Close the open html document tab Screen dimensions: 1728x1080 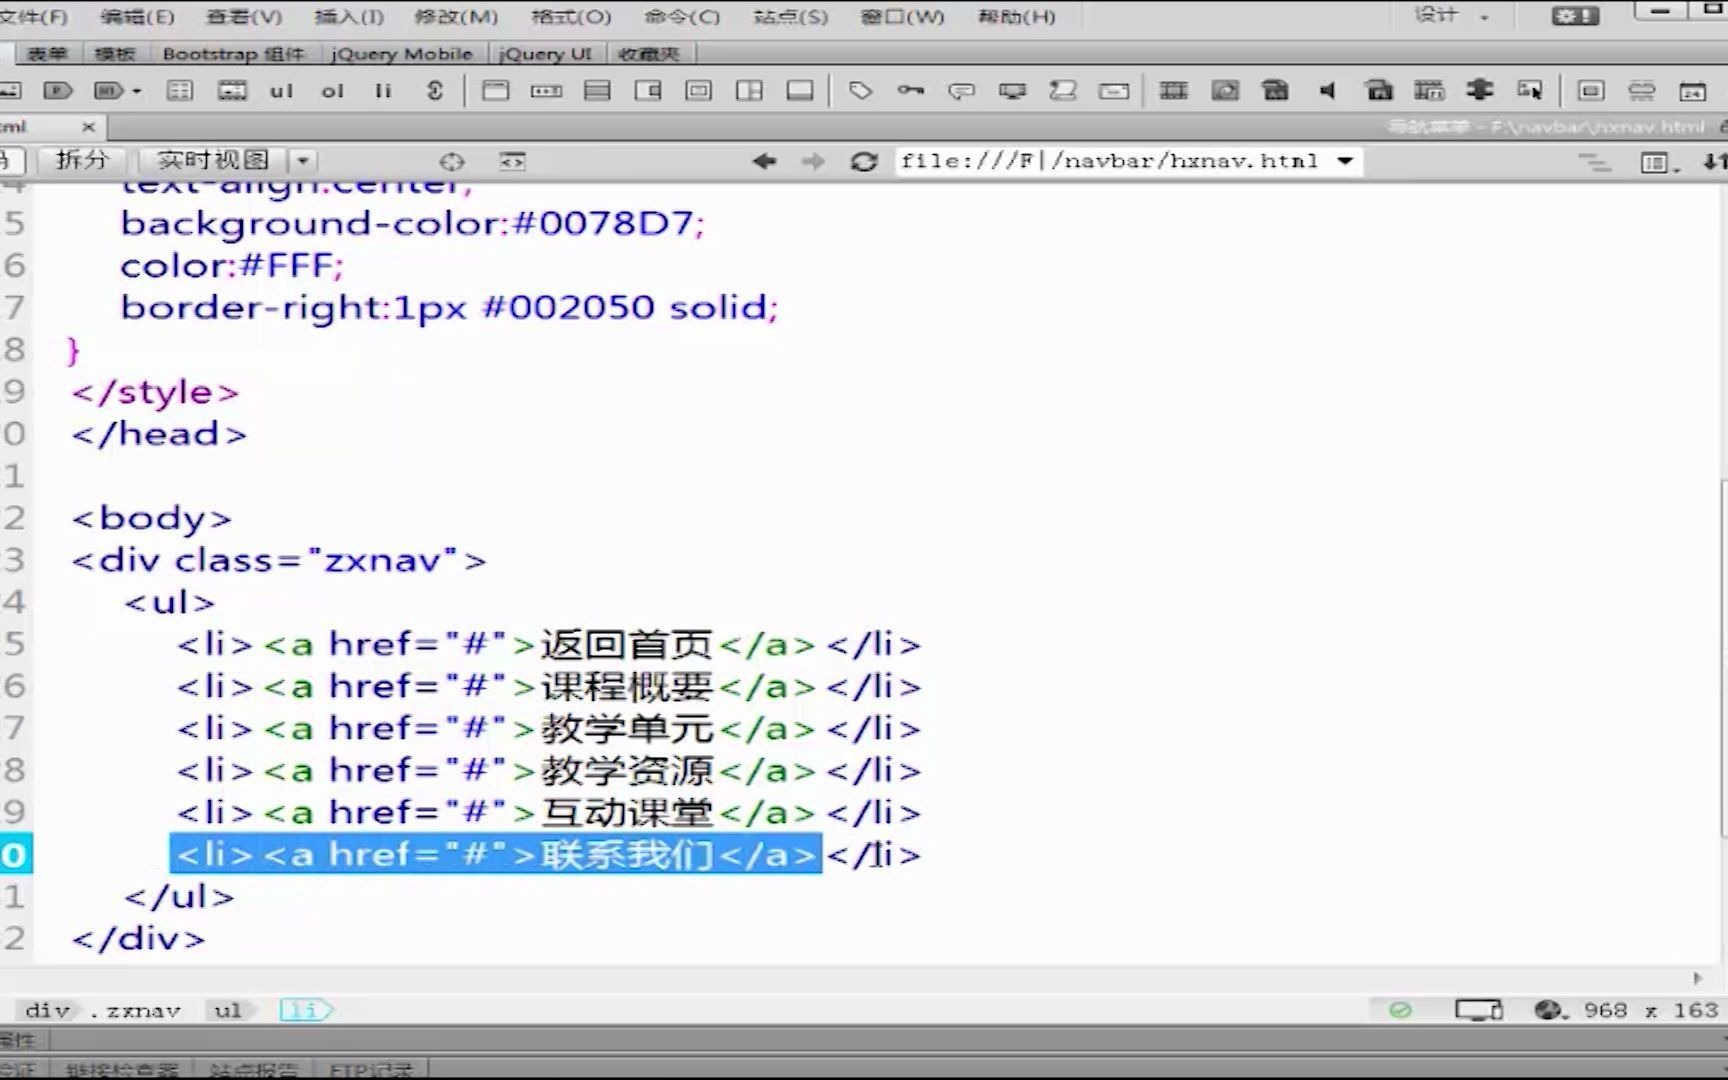88,127
